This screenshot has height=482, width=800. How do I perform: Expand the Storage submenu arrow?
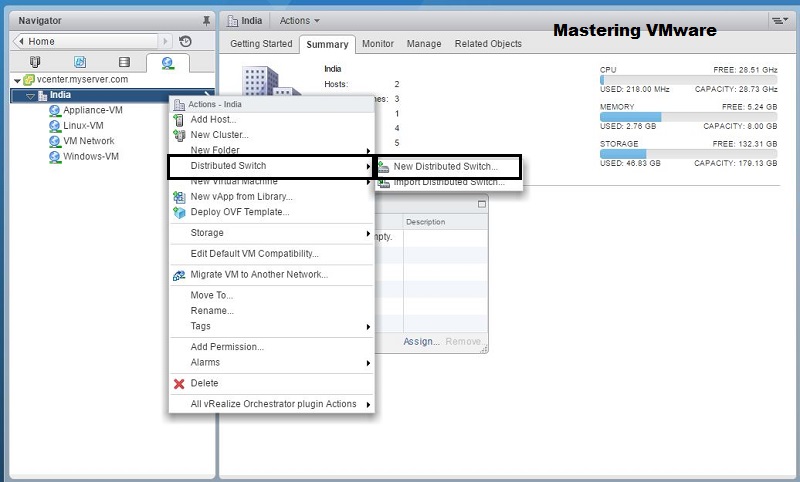(368, 234)
